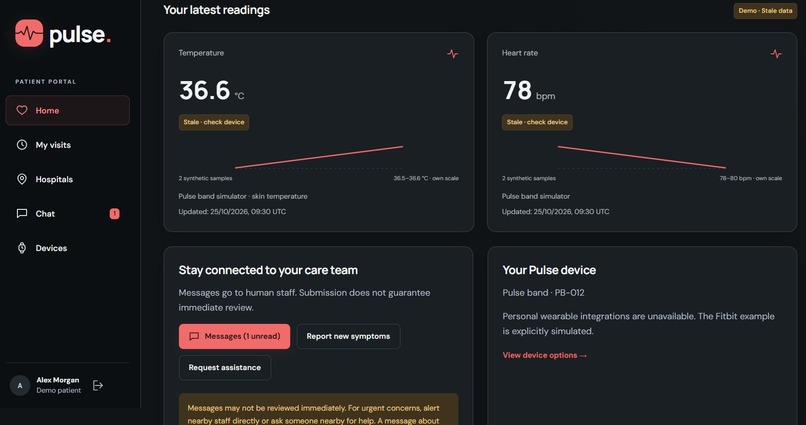The image size is (806, 425).
Task: Click the heart icon beside Home
Action: 22,110
